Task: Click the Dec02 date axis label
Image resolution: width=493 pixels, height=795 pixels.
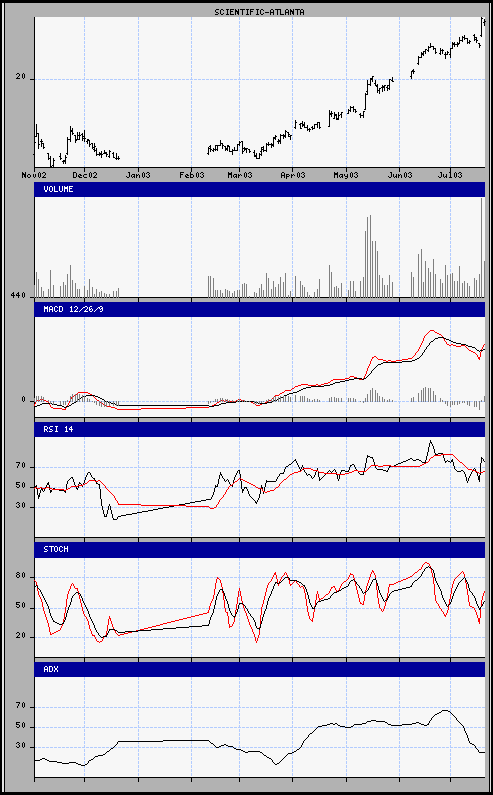Action: click(x=85, y=175)
